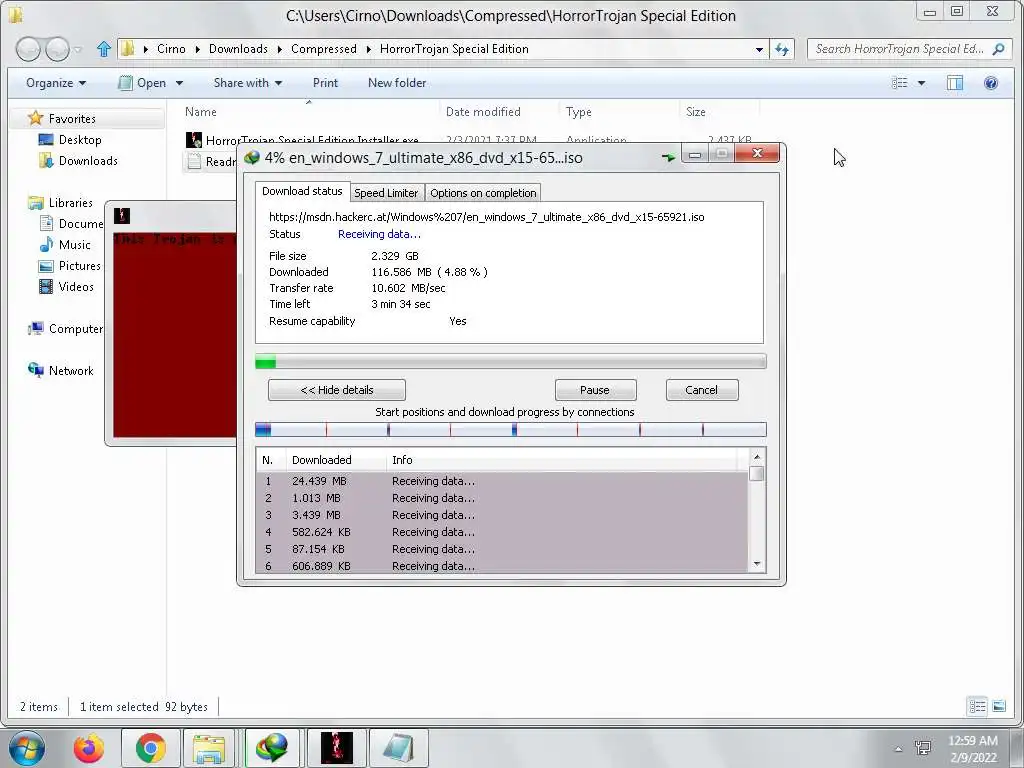This screenshot has height=768, width=1024.
Task: Switch to HorrorTrojan taskbar icon
Action: coord(336,748)
